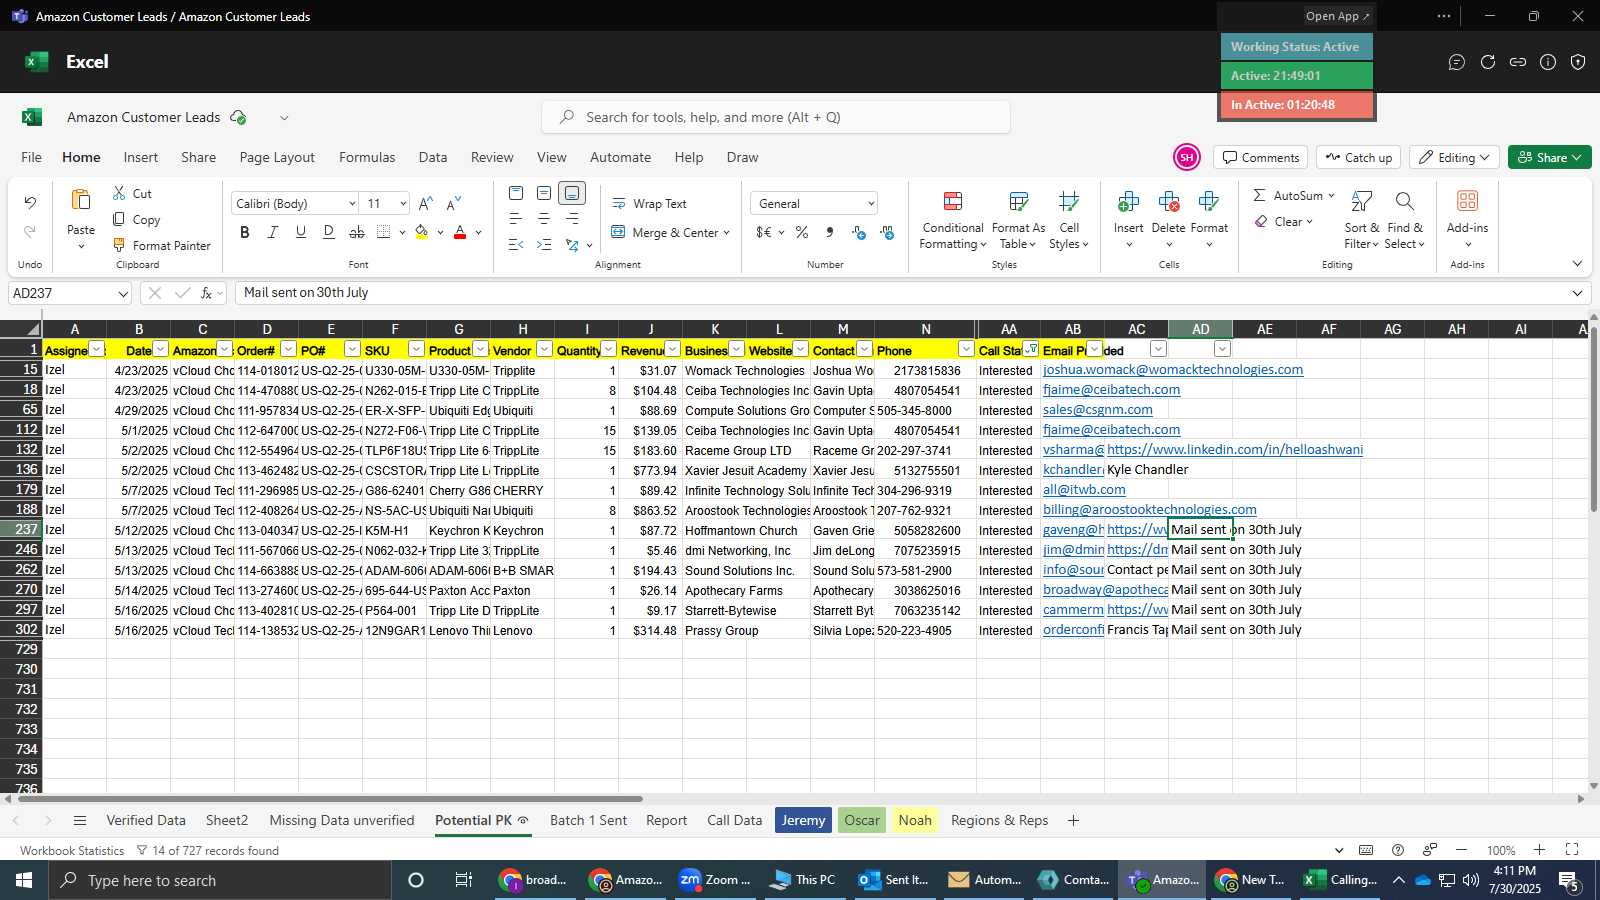Decrease font size with the smaller A icon
Image resolution: width=1600 pixels, height=900 pixels.
point(454,203)
